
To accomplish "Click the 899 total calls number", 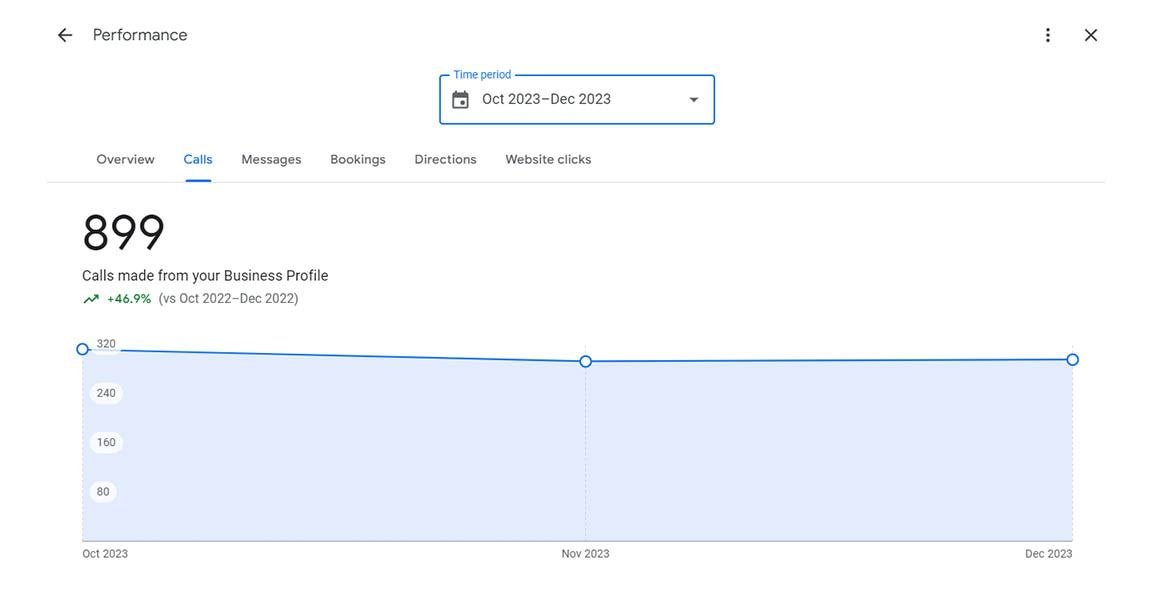I will pyautogui.click(x=123, y=233).
